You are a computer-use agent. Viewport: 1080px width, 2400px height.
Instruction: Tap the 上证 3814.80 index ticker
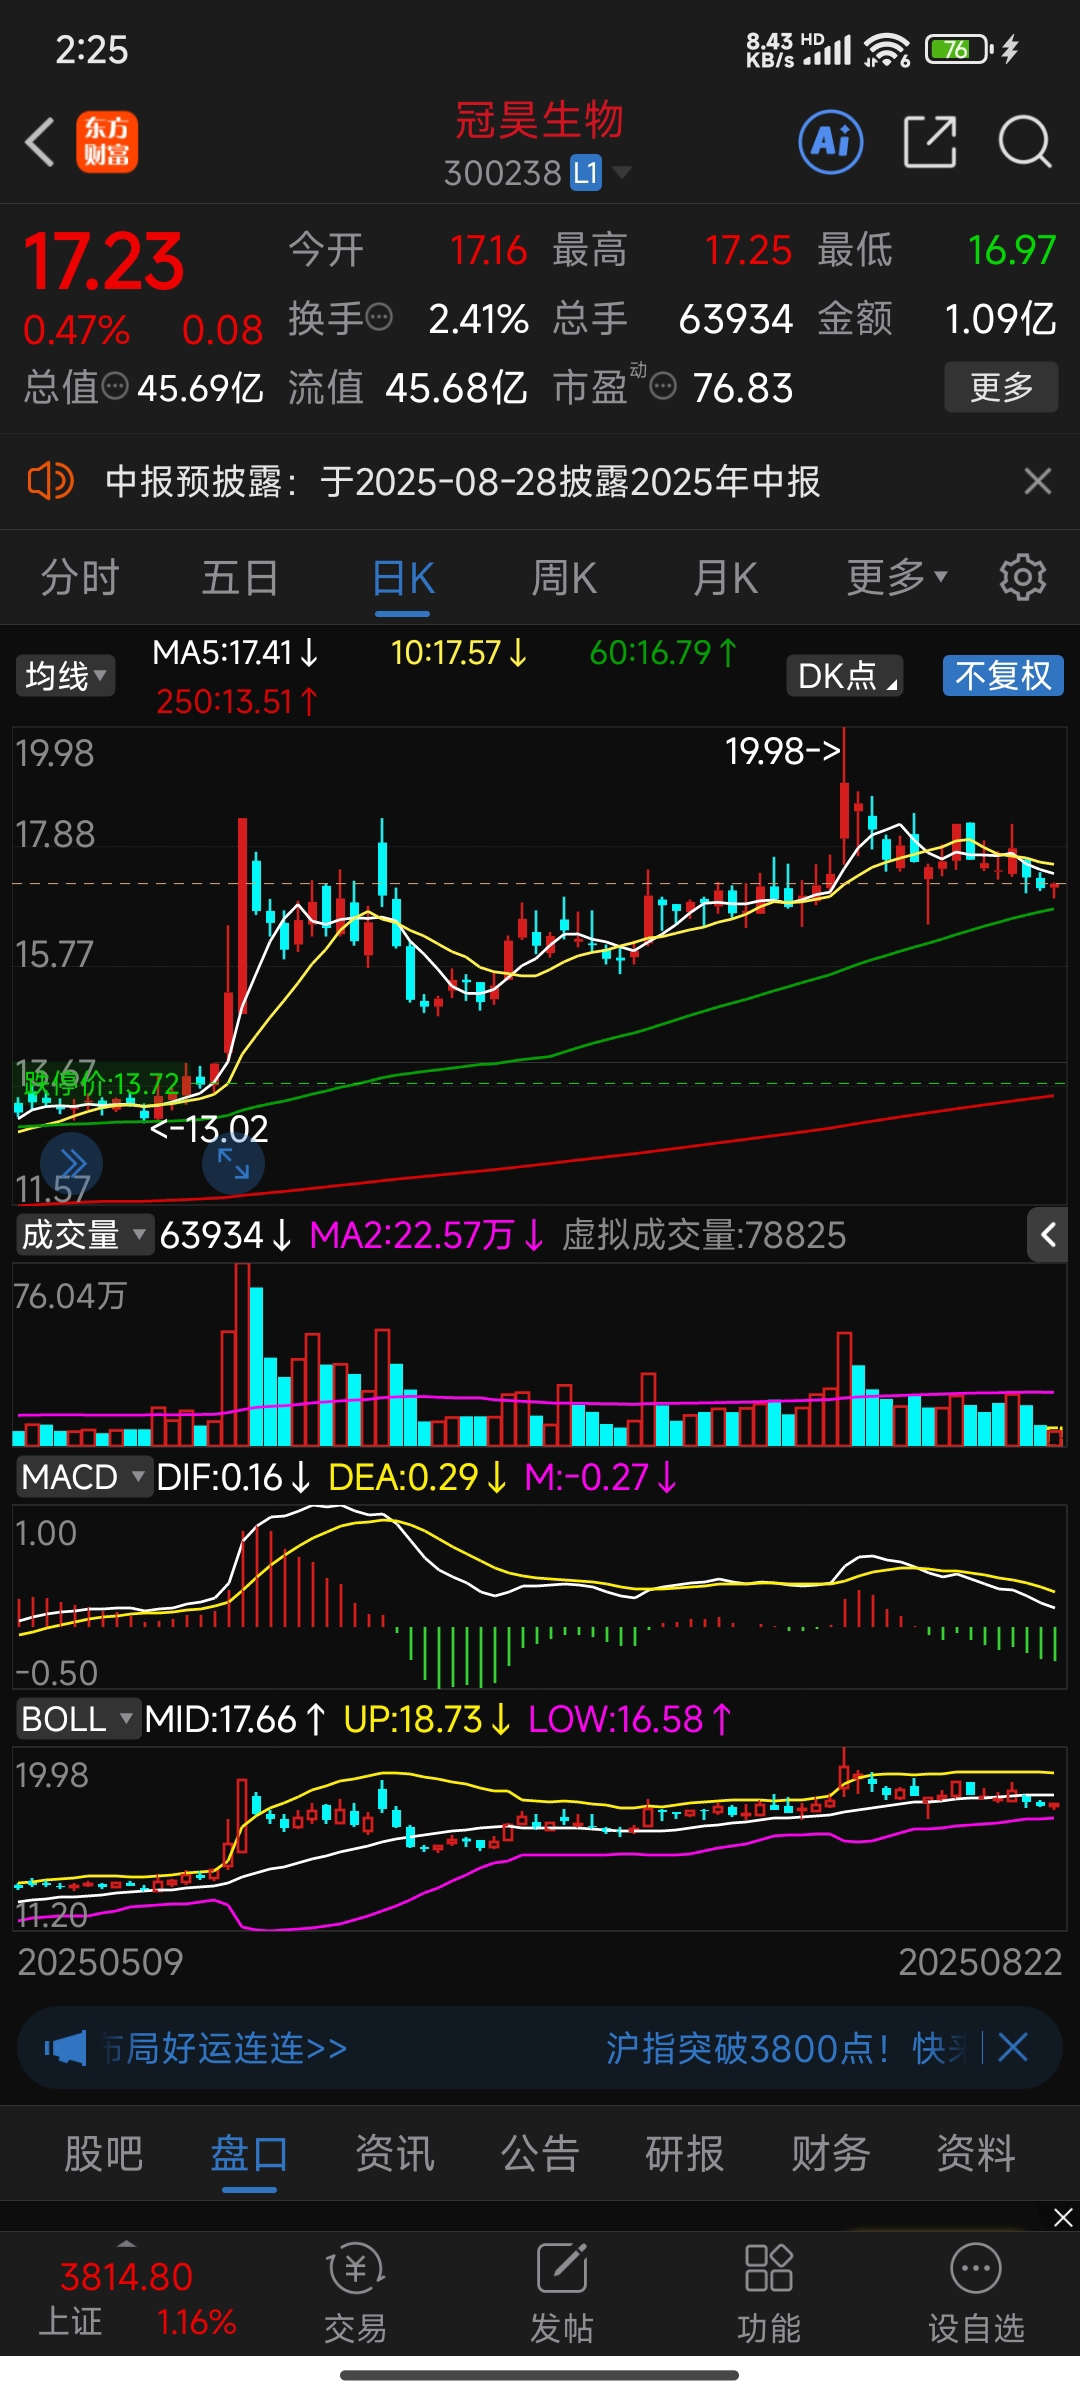click(x=127, y=2297)
